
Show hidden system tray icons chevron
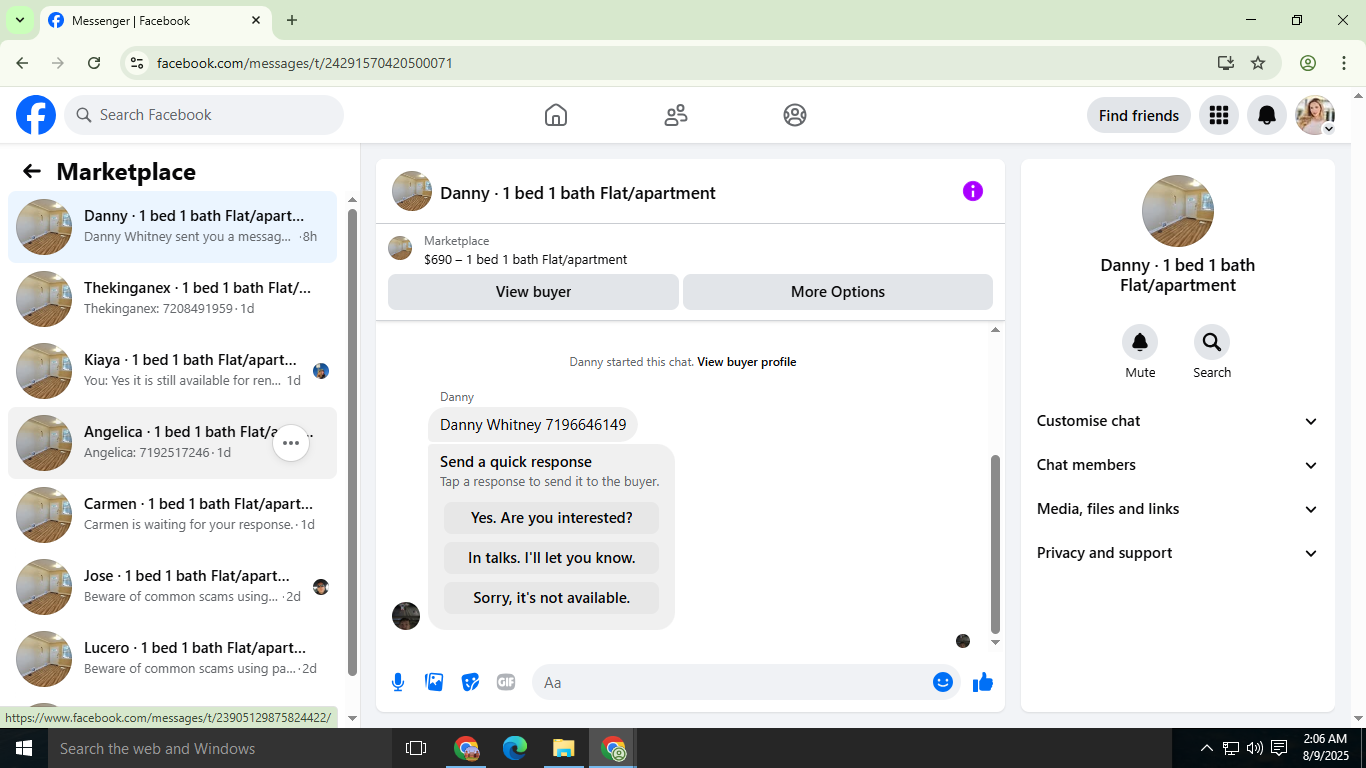pos(1207,748)
